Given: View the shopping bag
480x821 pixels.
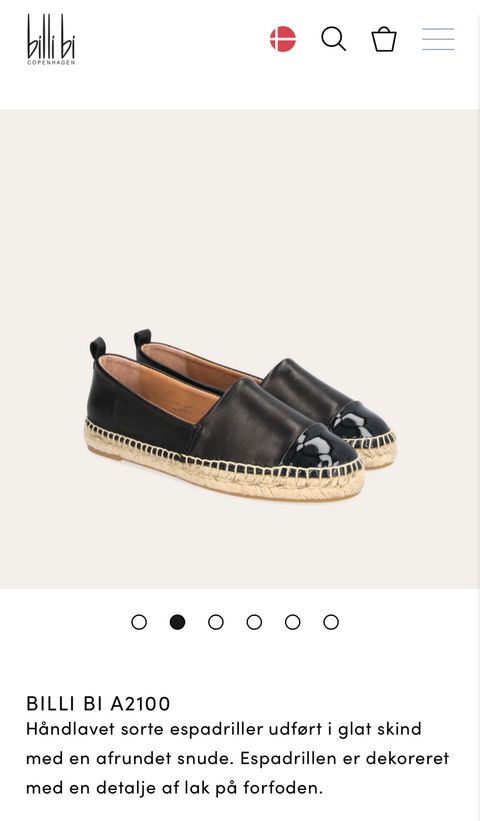Looking at the screenshot, I should 384,39.
